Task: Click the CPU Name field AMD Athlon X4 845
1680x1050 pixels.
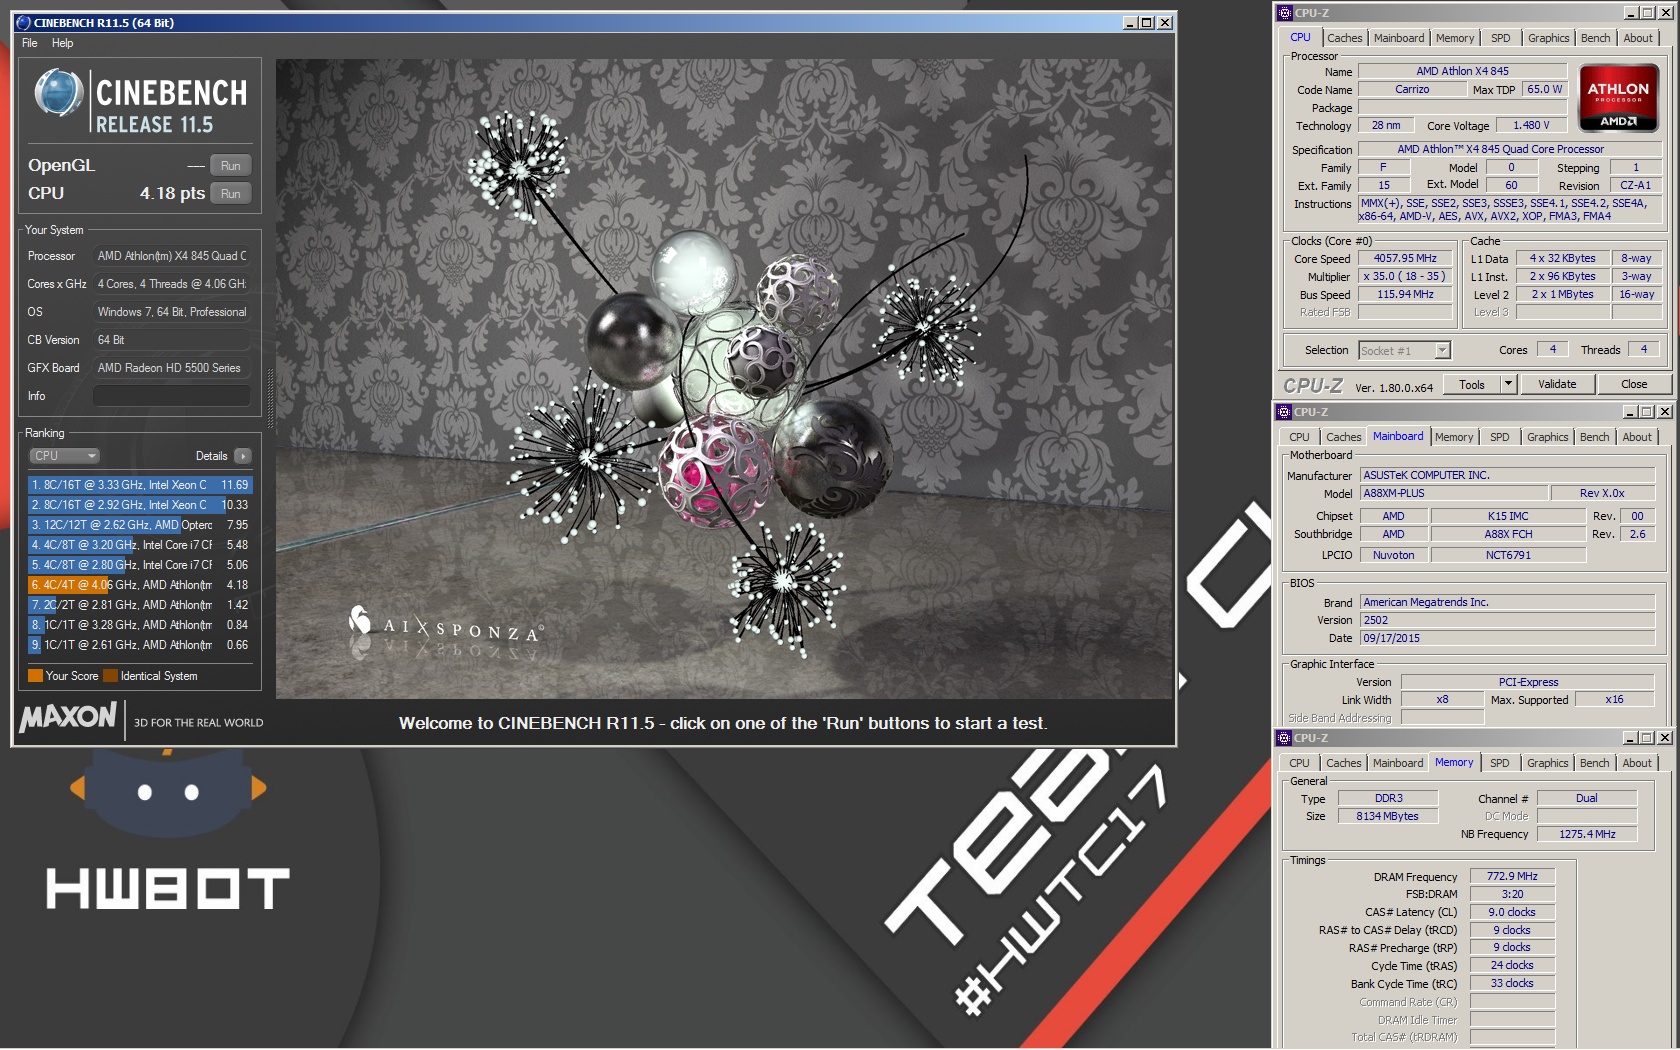Action: (1462, 71)
